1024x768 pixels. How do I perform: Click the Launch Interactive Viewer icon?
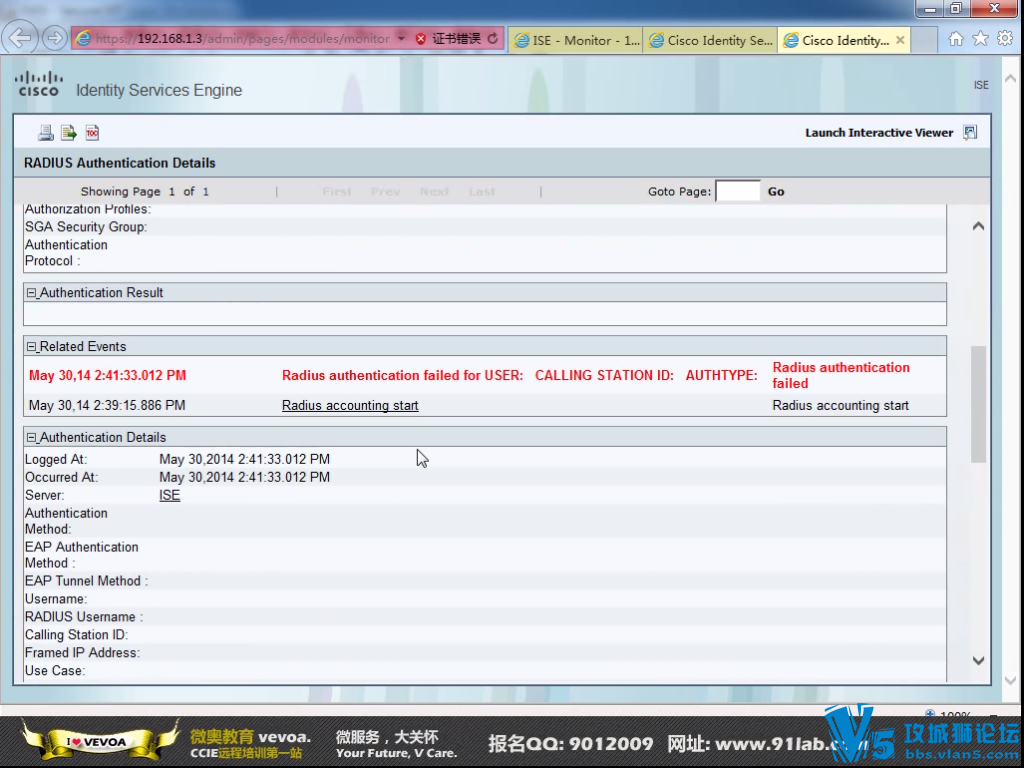[968, 131]
